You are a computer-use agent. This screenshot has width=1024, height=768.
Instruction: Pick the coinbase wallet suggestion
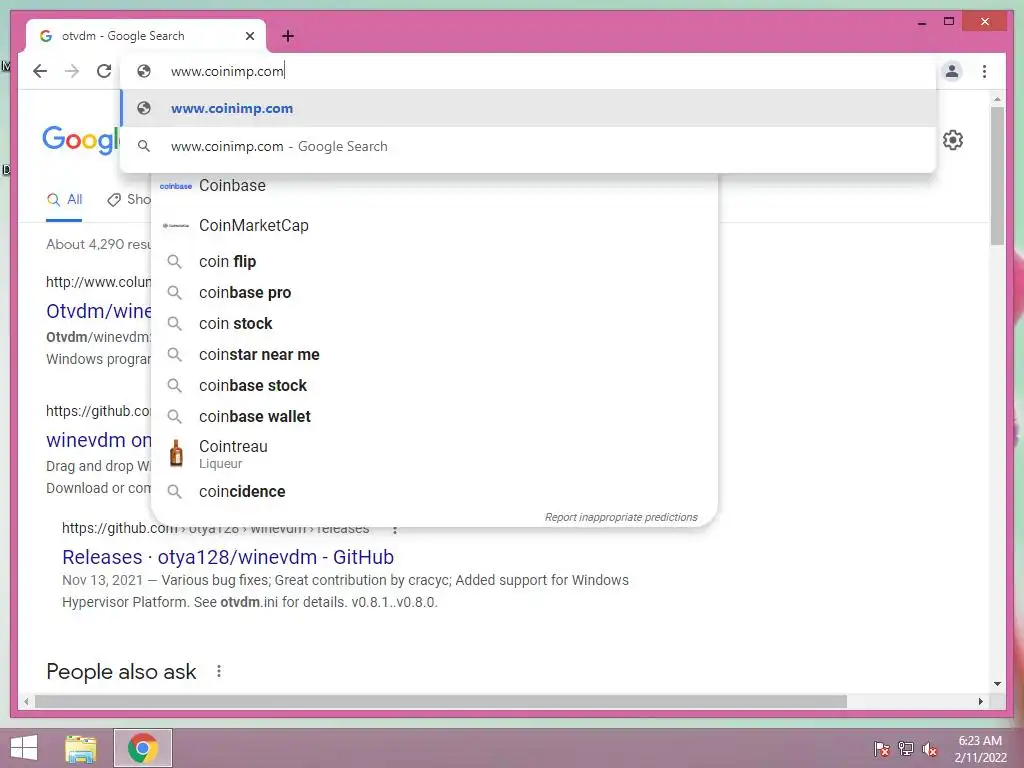434,417
